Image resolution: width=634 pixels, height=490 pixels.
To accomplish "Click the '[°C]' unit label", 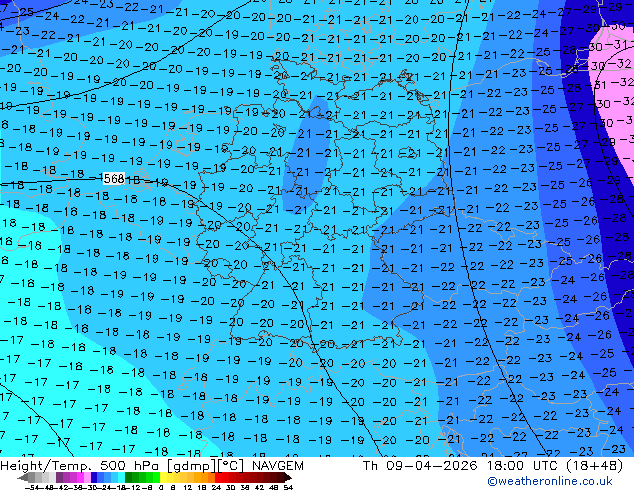I will click(231, 466).
